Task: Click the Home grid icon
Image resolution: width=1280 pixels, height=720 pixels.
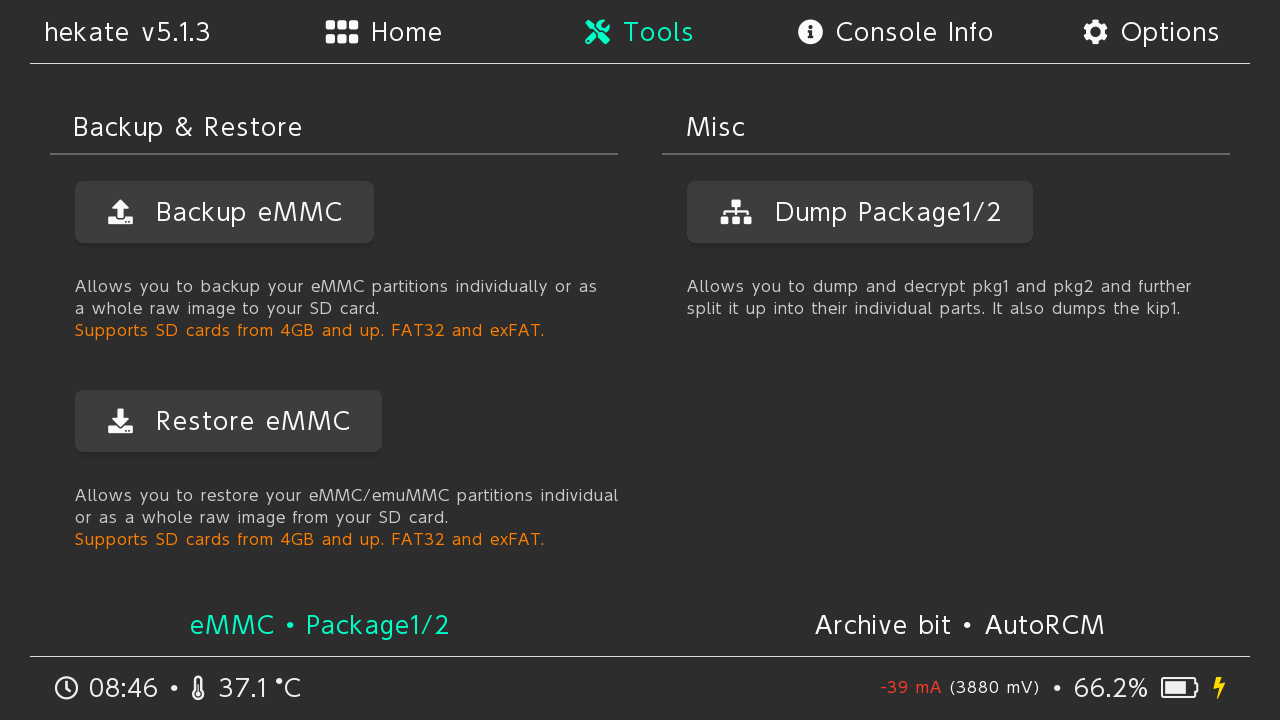Action: coord(342,32)
